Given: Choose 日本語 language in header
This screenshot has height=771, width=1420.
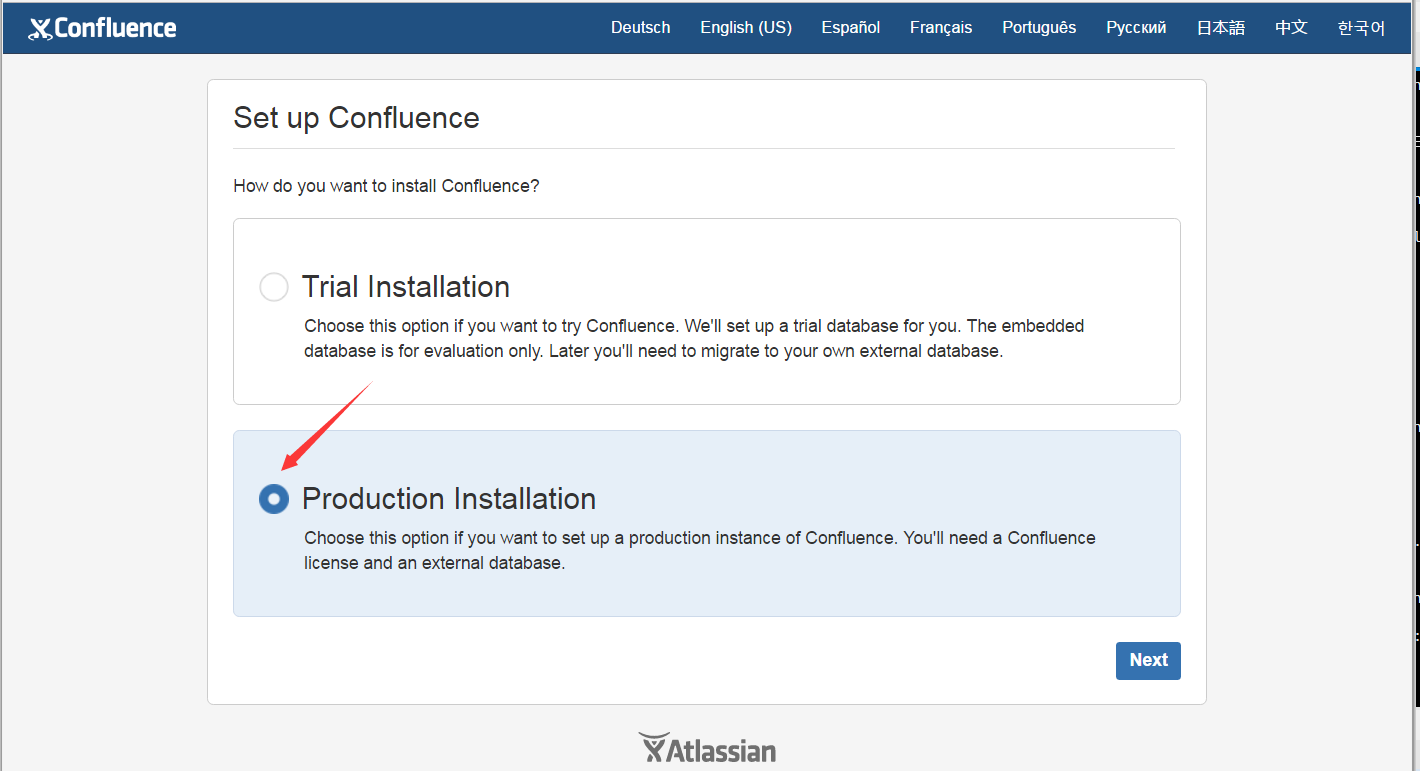Looking at the screenshot, I should pos(1220,28).
